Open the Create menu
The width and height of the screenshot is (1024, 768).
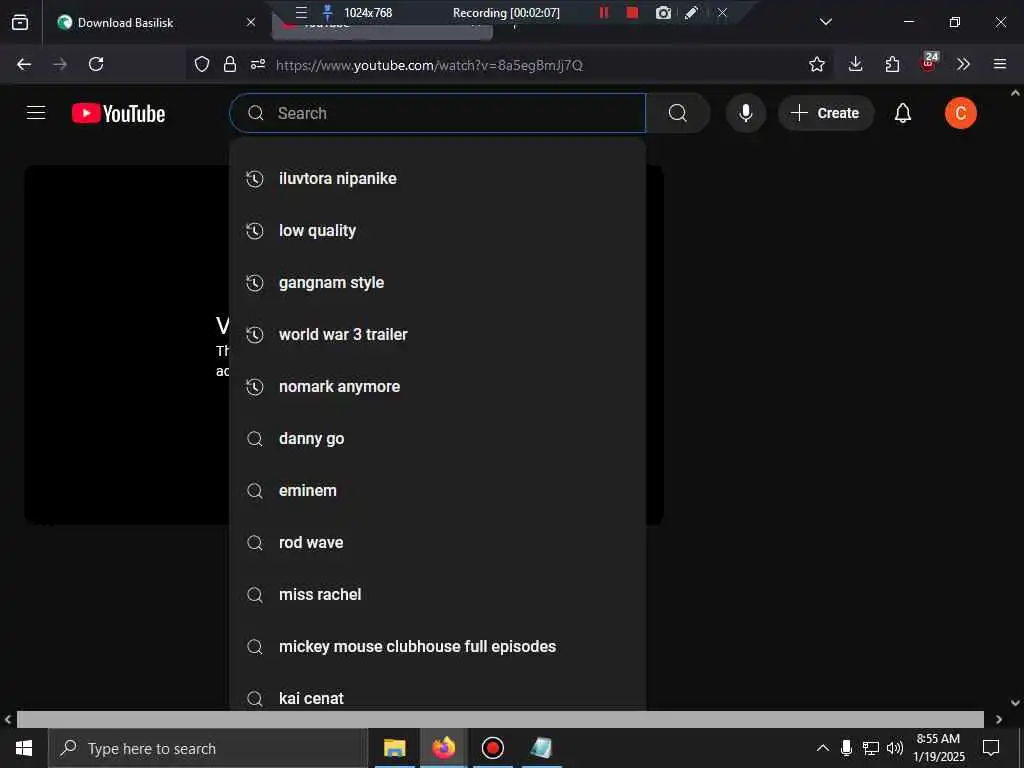[x=825, y=113]
